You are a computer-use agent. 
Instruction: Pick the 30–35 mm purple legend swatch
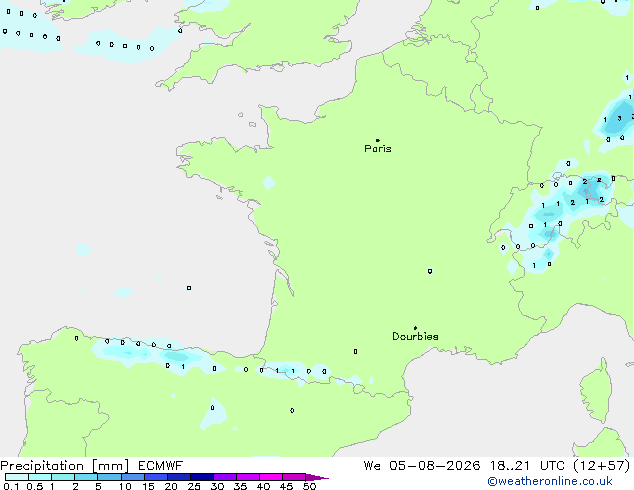pyautogui.click(x=225, y=477)
